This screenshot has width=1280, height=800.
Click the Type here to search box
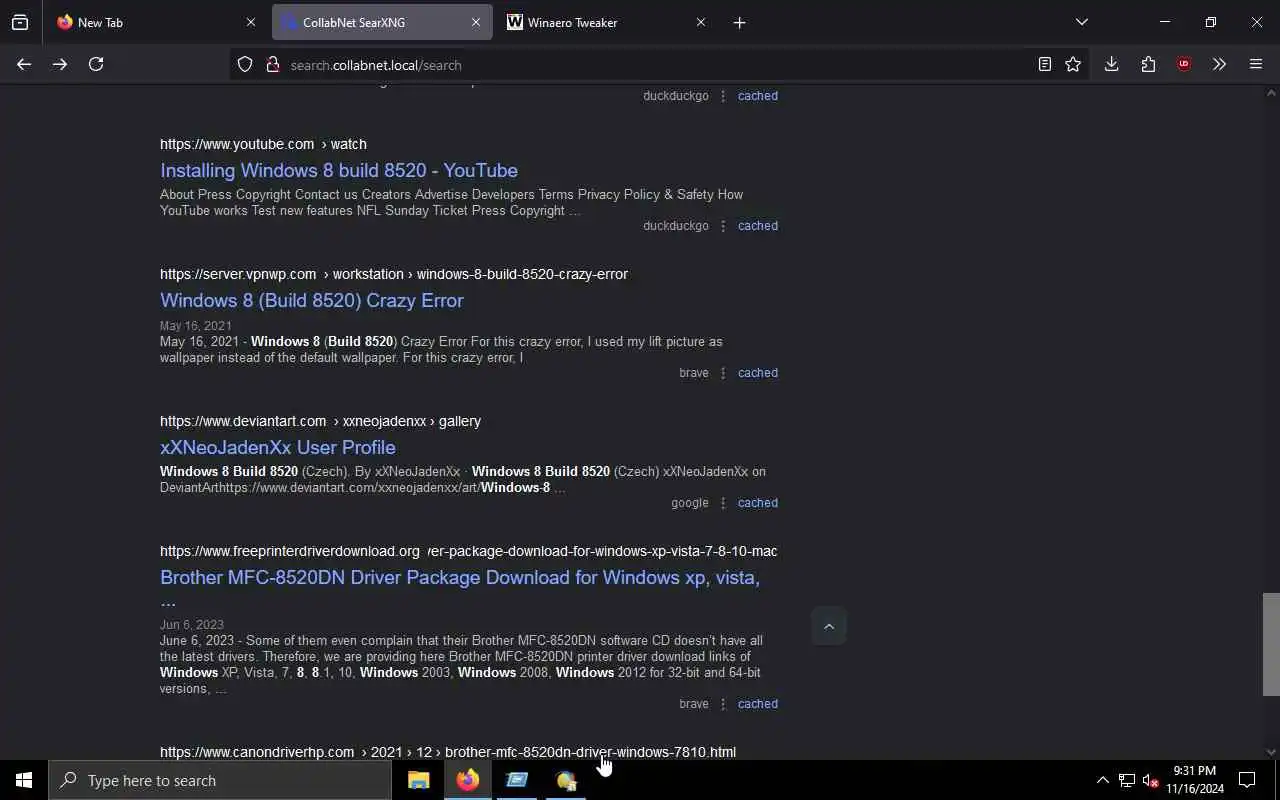(x=220, y=780)
